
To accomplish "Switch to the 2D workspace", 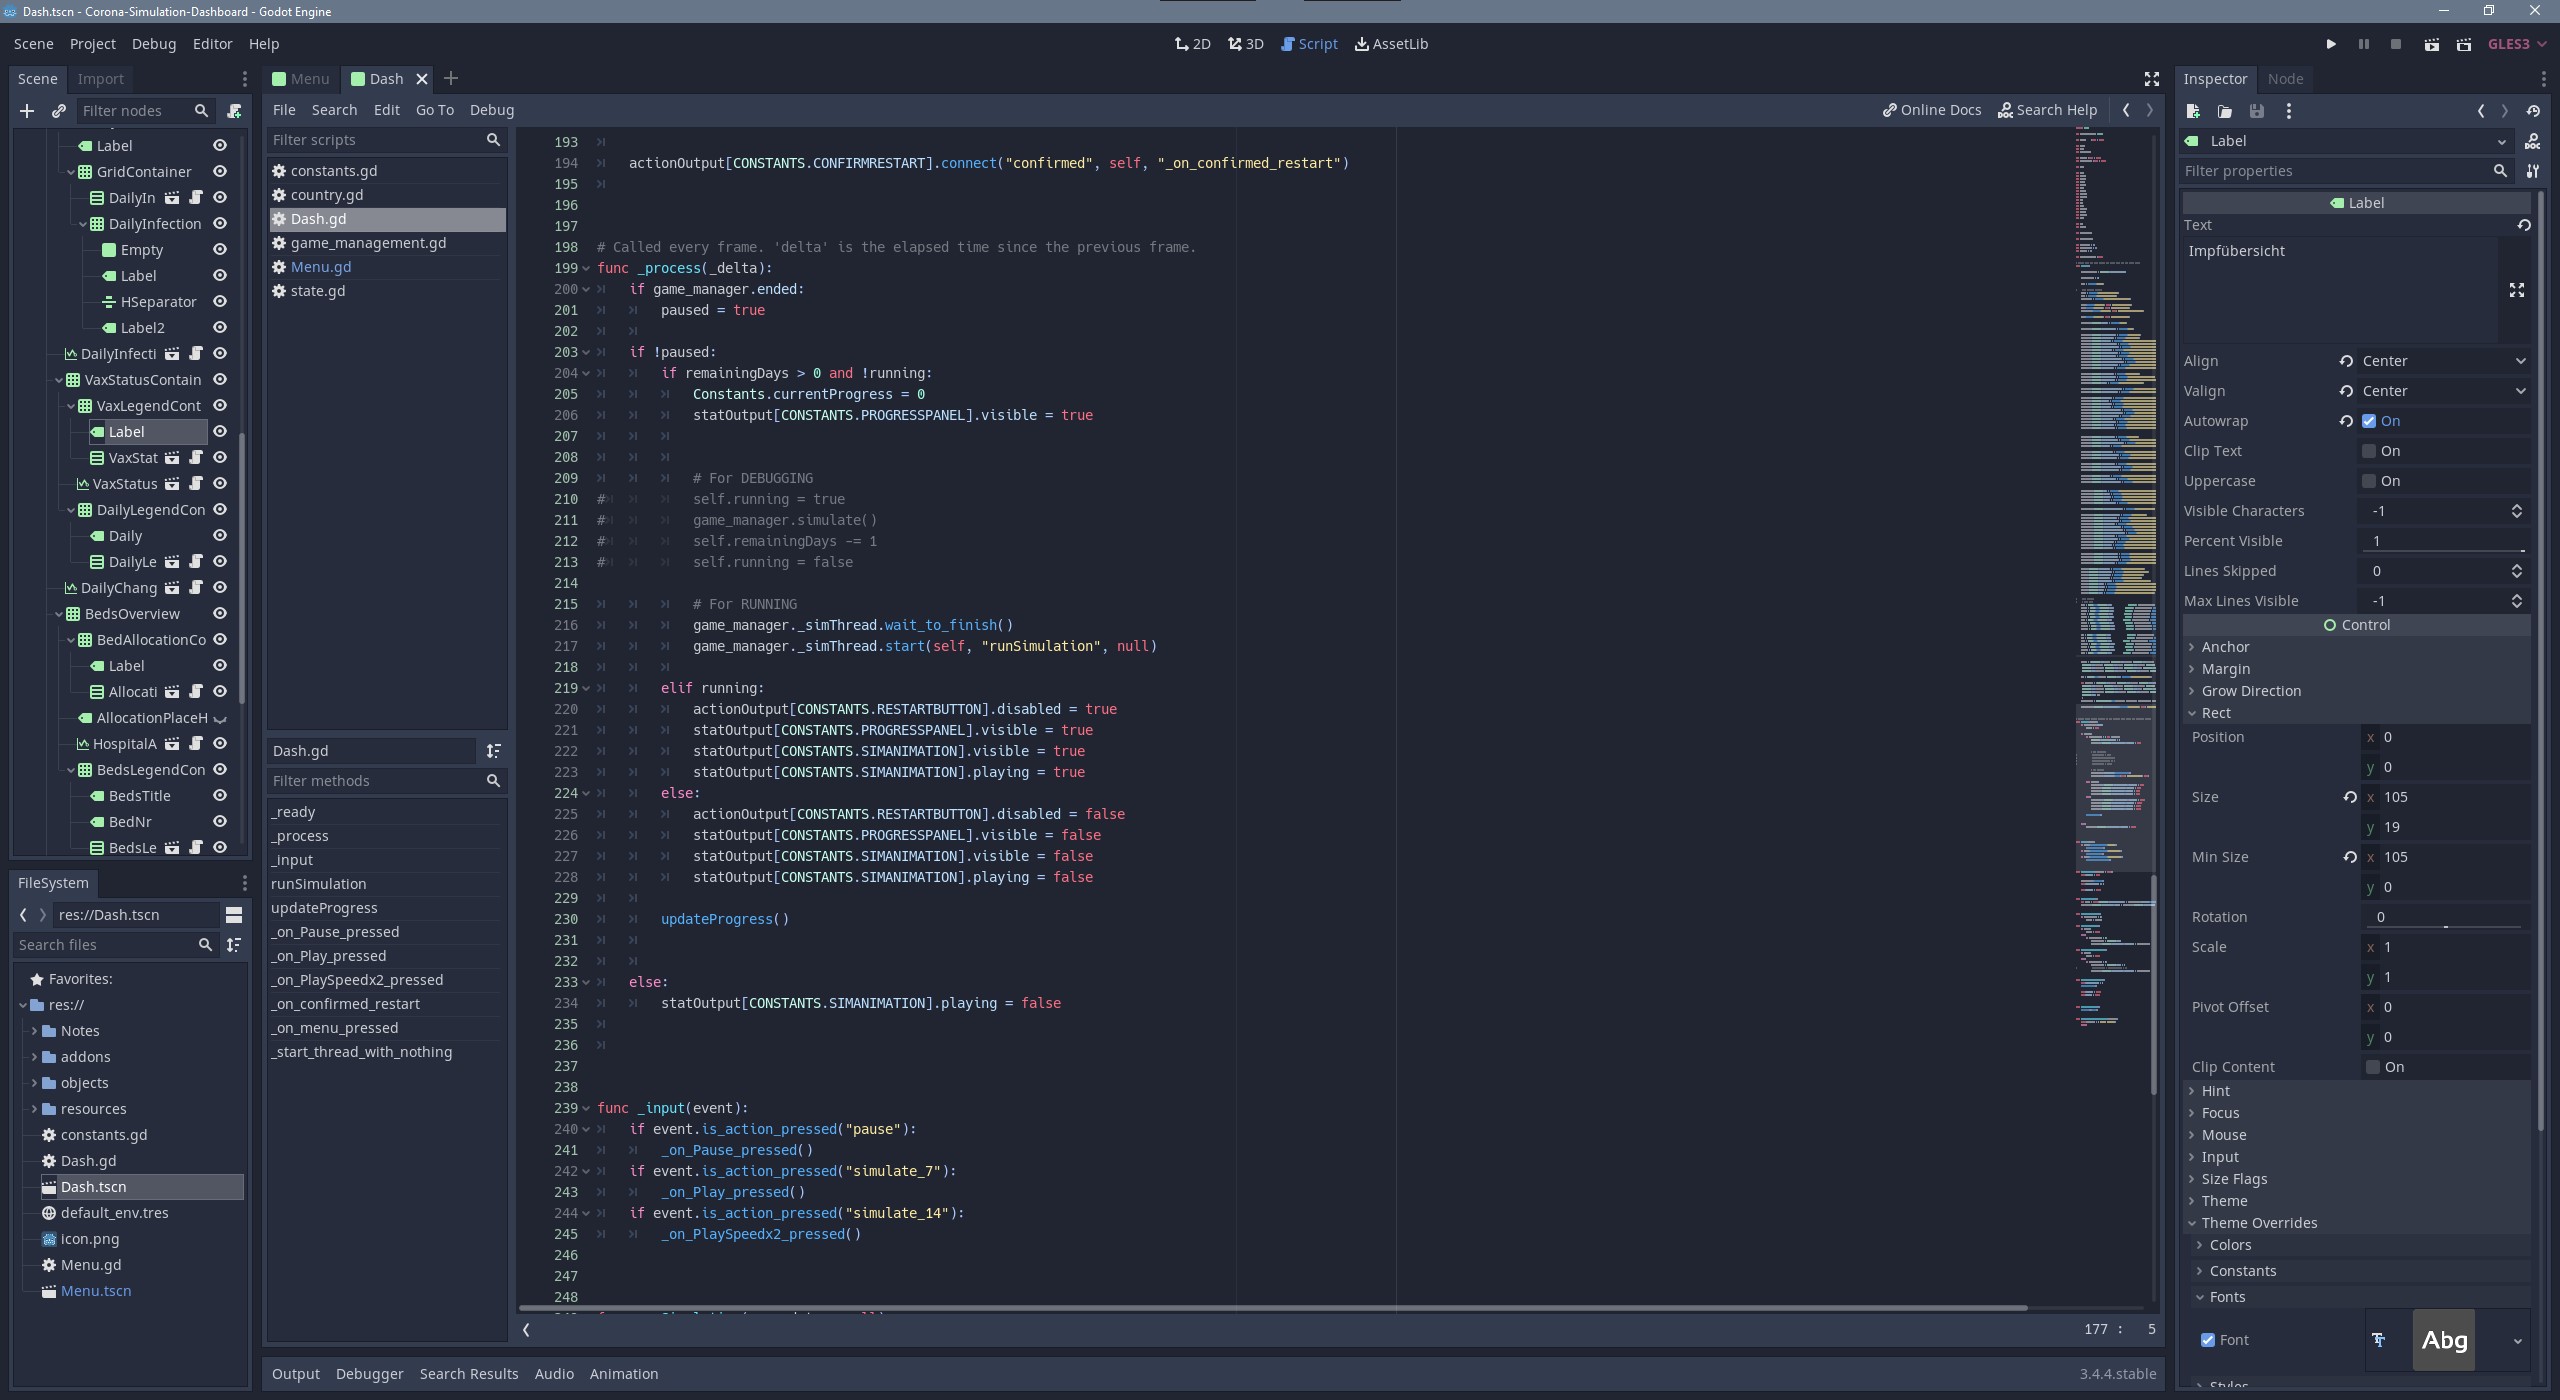I will [1193, 44].
